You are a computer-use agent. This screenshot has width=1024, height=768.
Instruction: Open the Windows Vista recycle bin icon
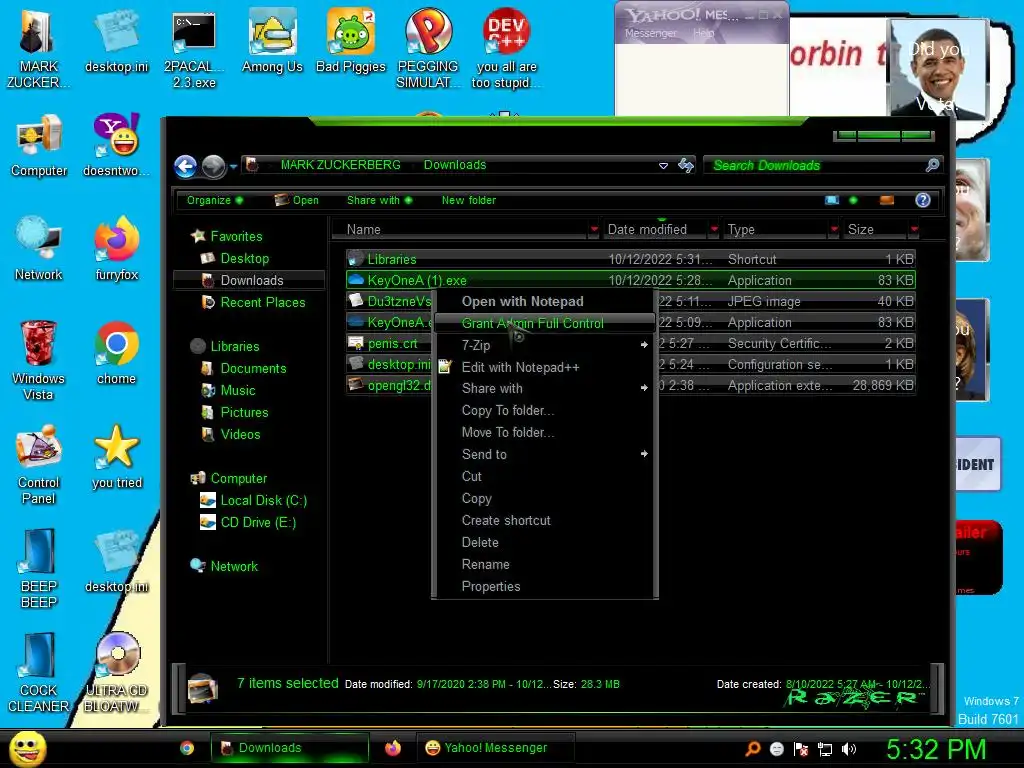click(x=39, y=359)
